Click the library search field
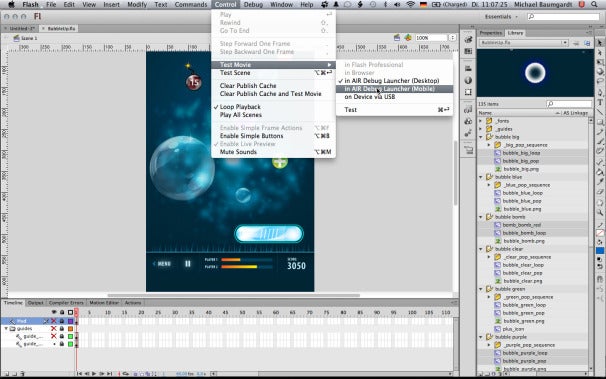 point(569,104)
